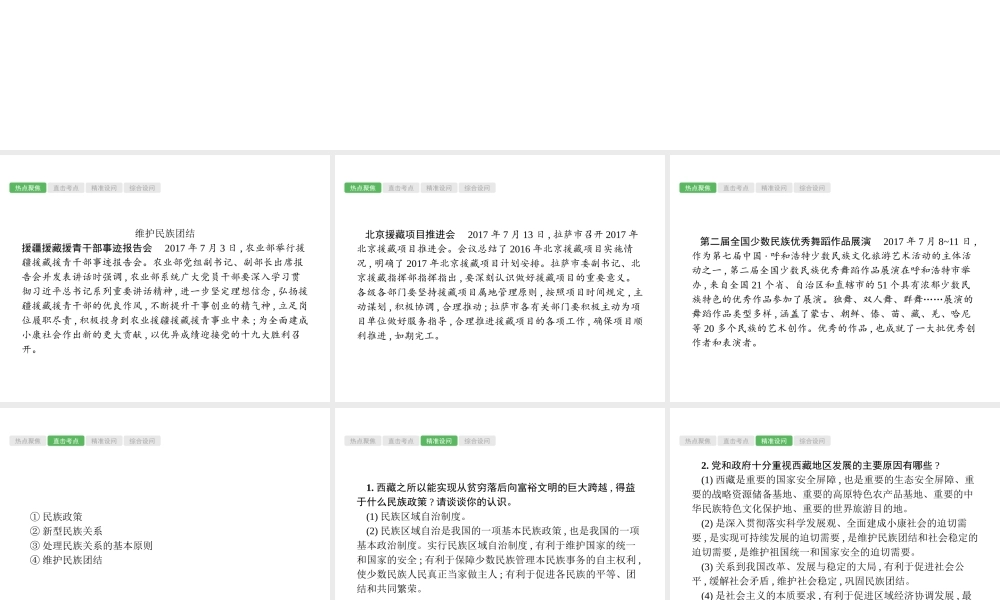Pick green 精准设问 tab on question 2 党和政府 slide
This screenshot has height=600, width=1000.
(774, 441)
